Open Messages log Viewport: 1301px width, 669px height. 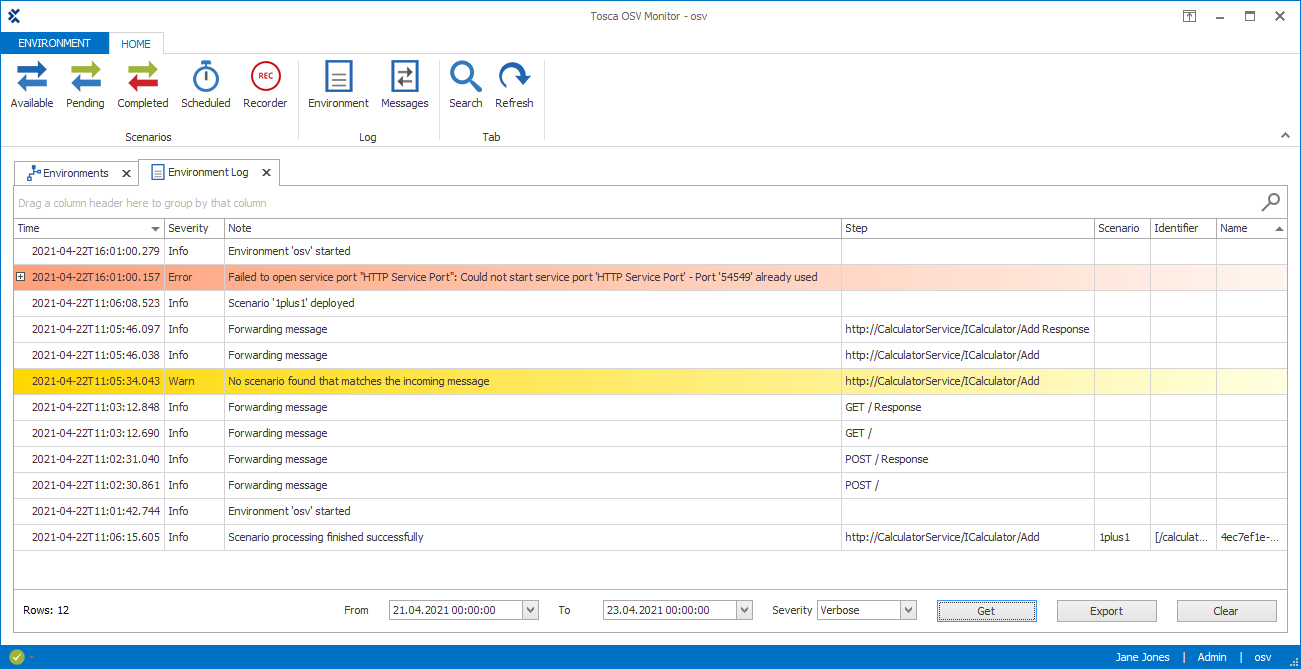pyautogui.click(x=405, y=85)
